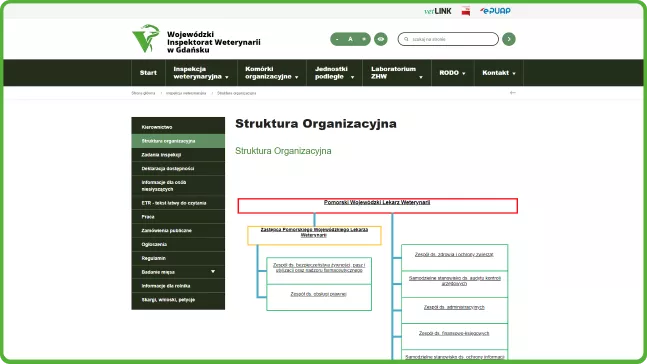Open ETR - tekst łatwy do czytania
This screenshot has width=647, height=364.
click(178, 203)
